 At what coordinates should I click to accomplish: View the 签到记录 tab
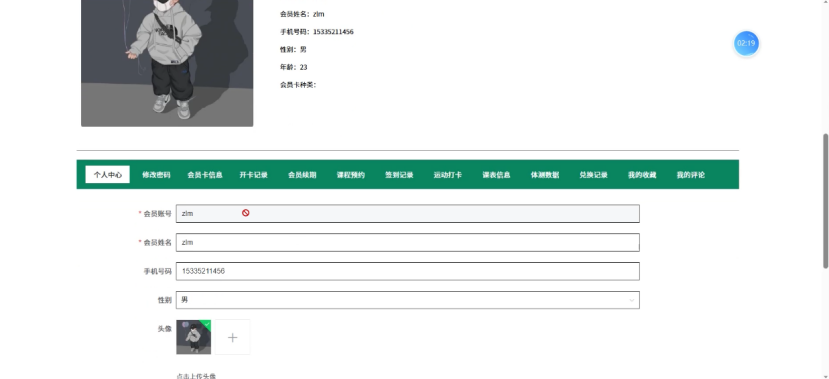(399, 174)
